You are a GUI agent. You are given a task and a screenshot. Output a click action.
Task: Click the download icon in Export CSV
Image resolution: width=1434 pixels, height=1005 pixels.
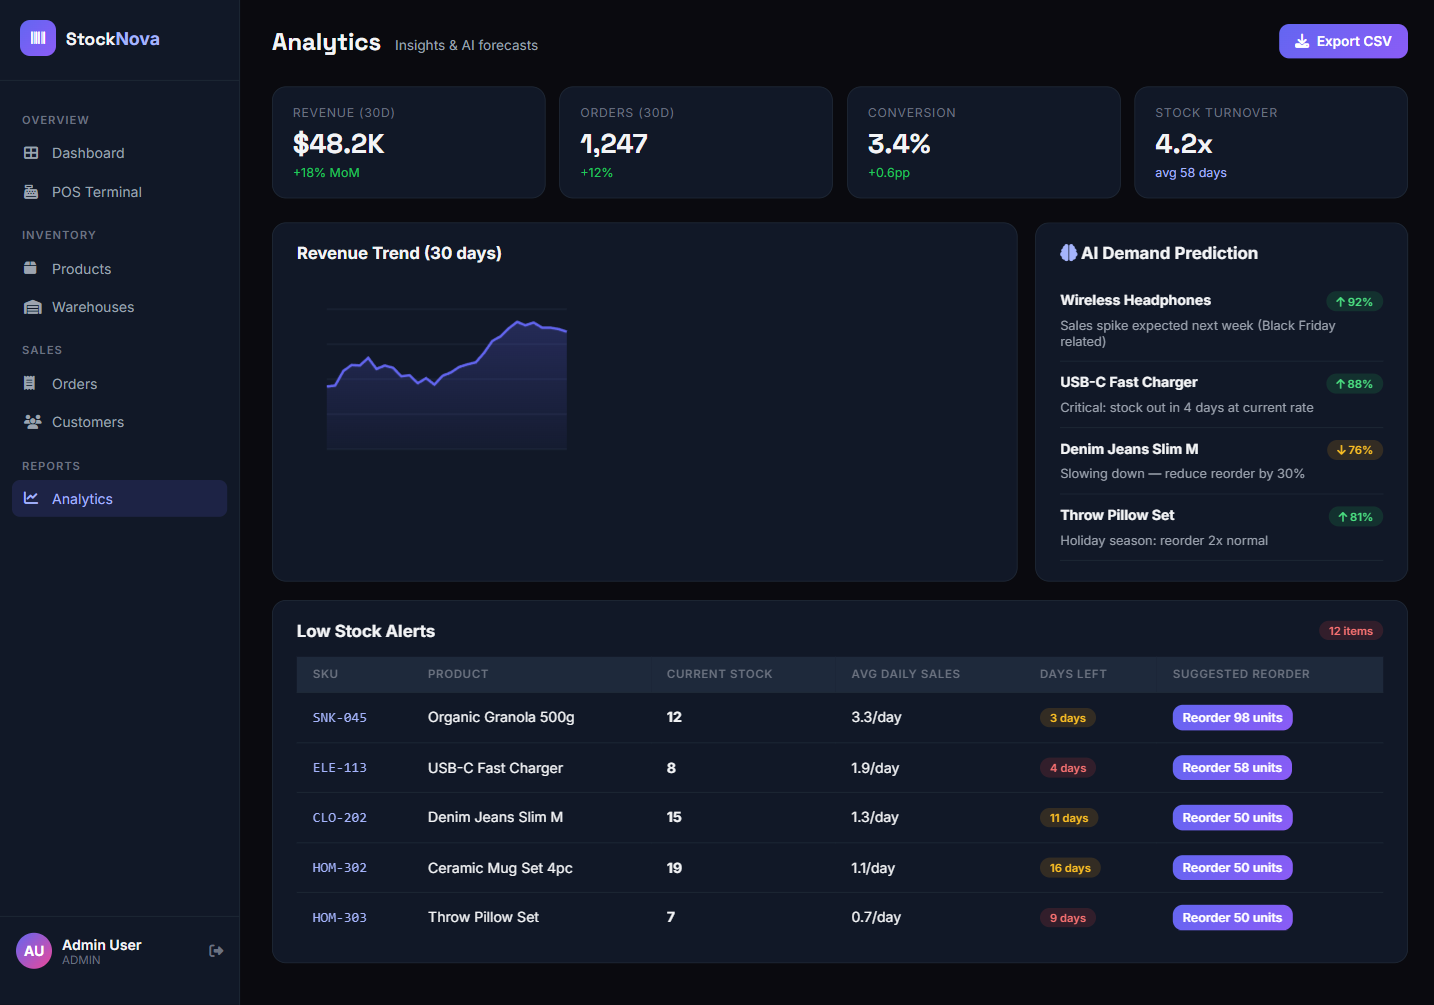[1302, 41]
